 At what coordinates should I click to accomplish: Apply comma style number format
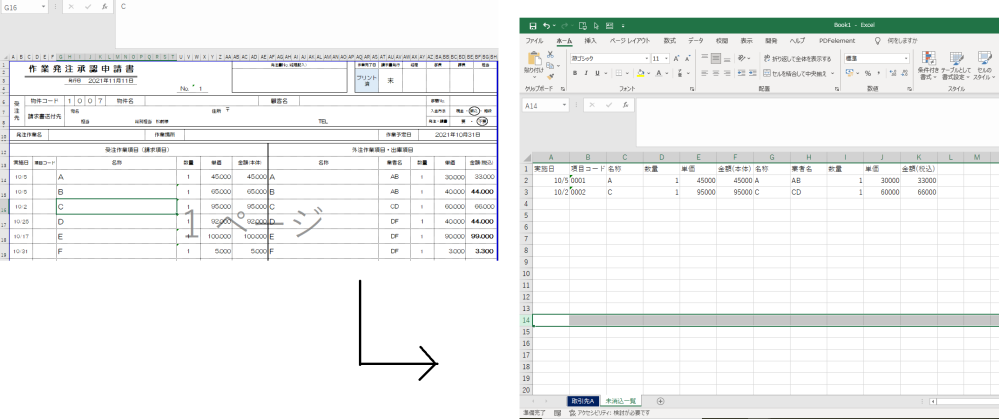pos(878,73)
